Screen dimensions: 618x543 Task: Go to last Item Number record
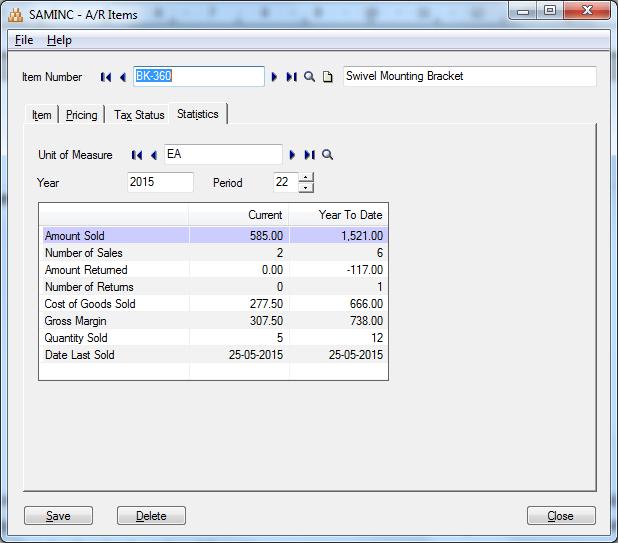291,77
